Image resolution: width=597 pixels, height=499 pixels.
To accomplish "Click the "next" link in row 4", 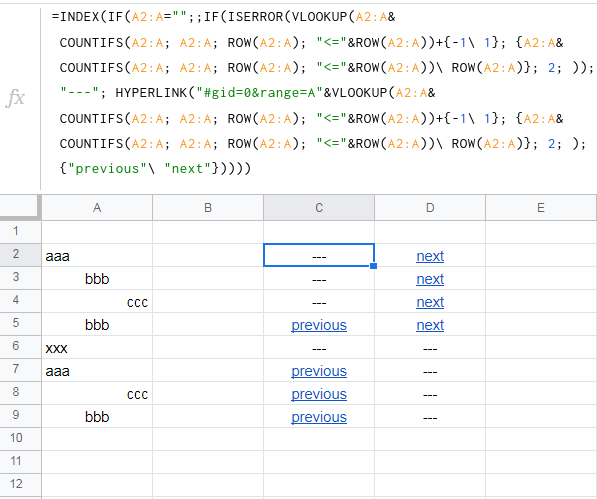I will (x=430, y=302).
